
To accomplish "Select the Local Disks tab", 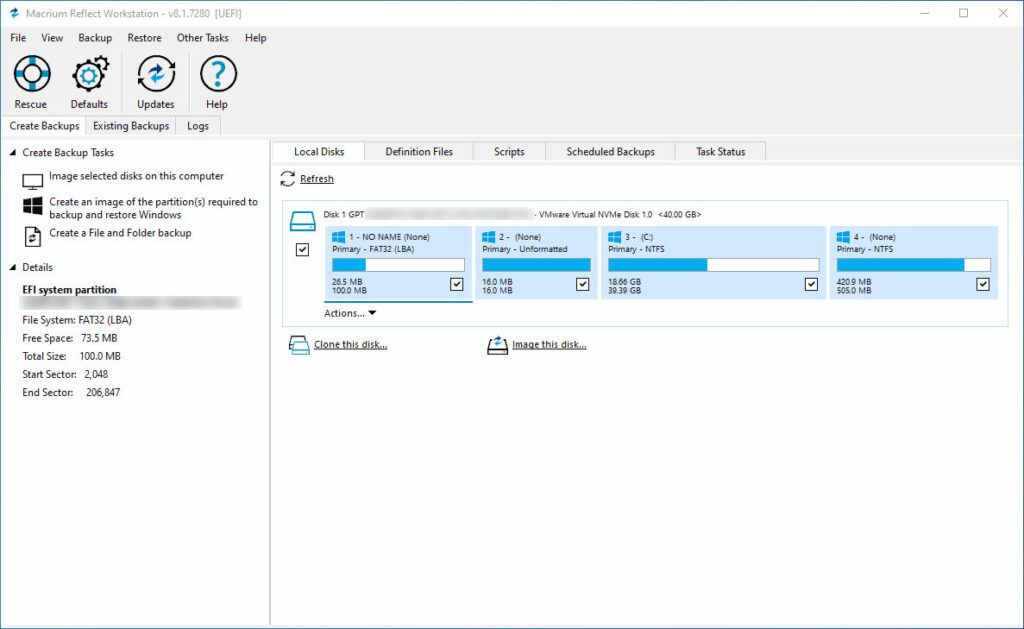I will click(x=319, y=152).
